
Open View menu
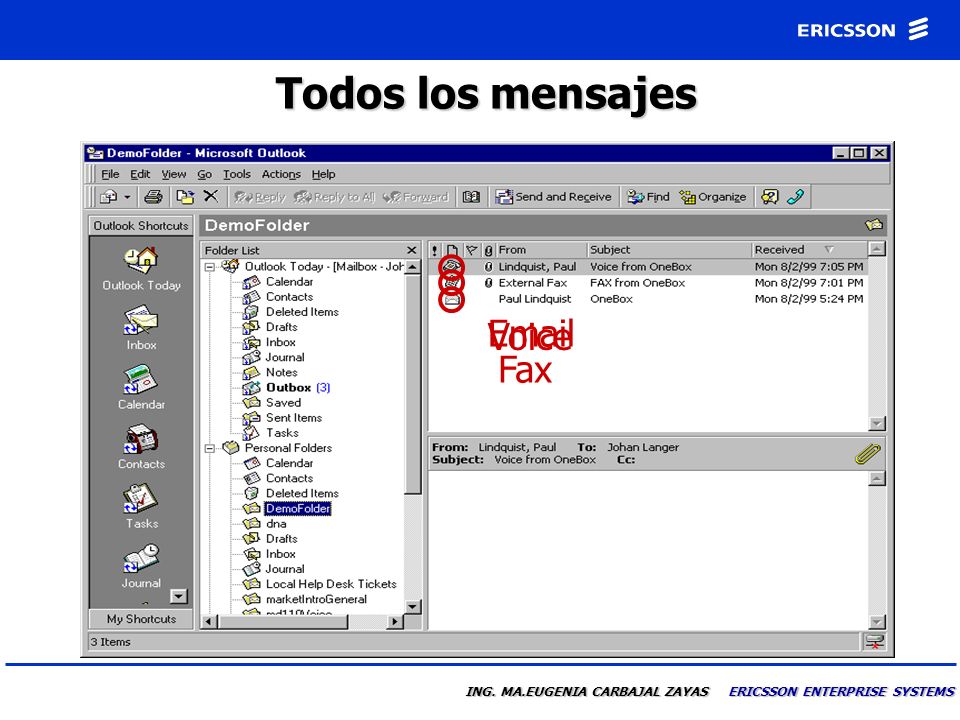[174, 174]
